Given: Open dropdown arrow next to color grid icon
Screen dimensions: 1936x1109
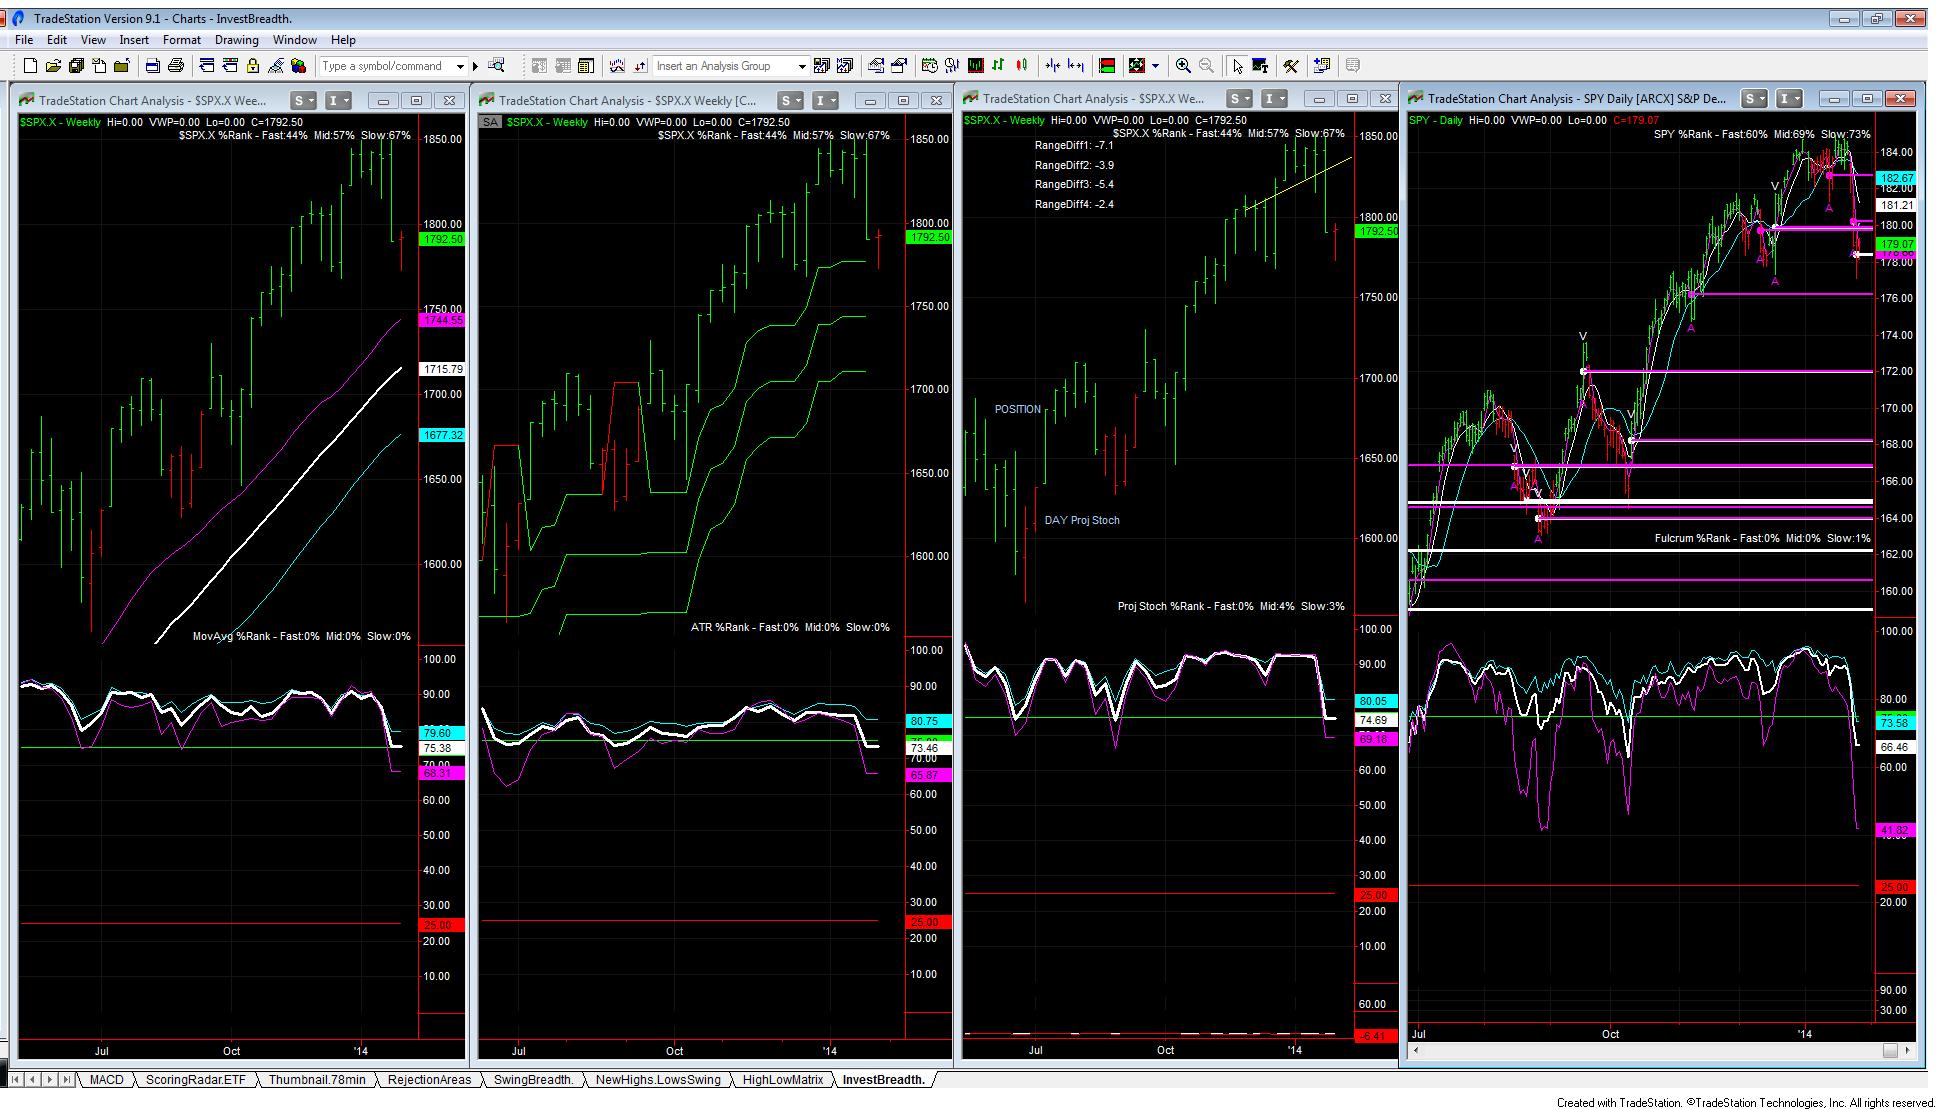Looking at the screenshot, I should 1155,66.
